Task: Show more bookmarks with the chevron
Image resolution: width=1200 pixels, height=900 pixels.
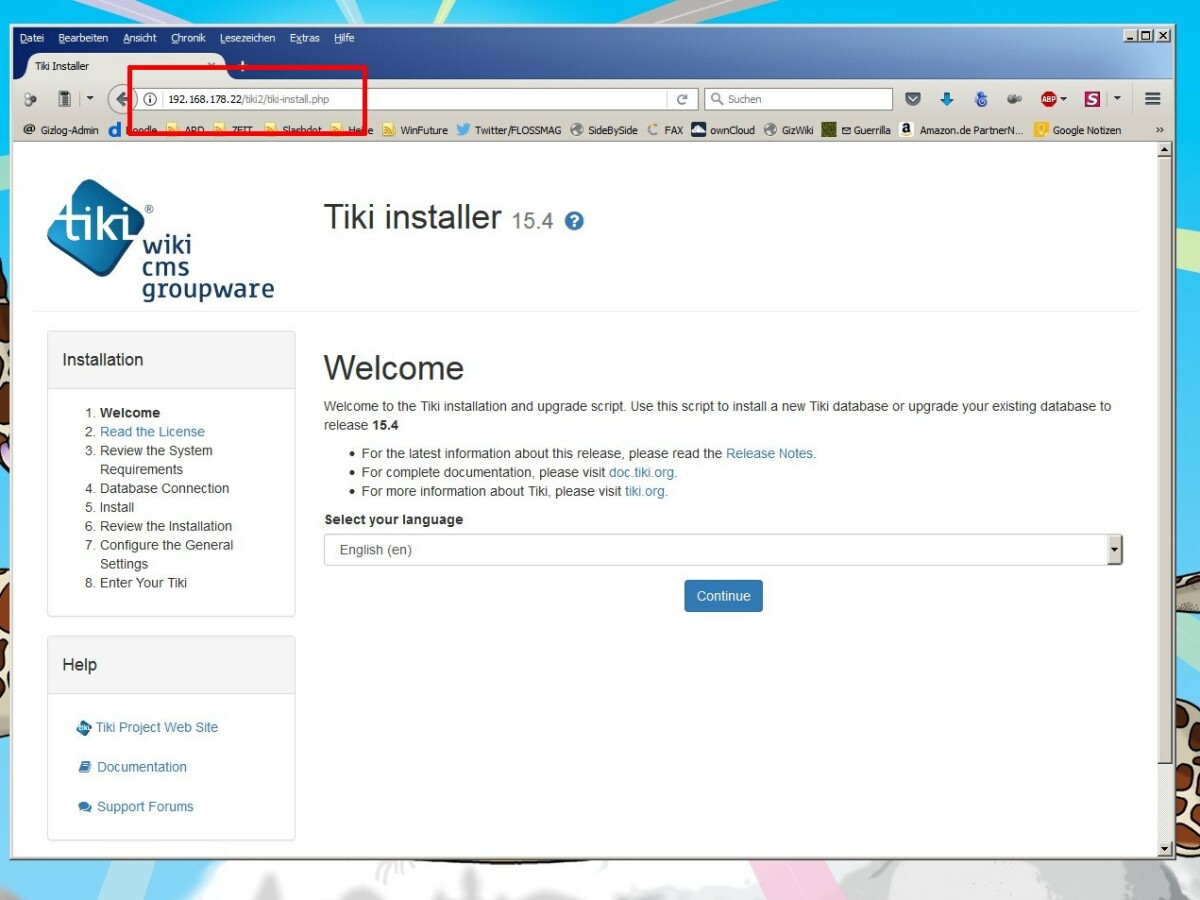Action: [x=1160, y=130]
